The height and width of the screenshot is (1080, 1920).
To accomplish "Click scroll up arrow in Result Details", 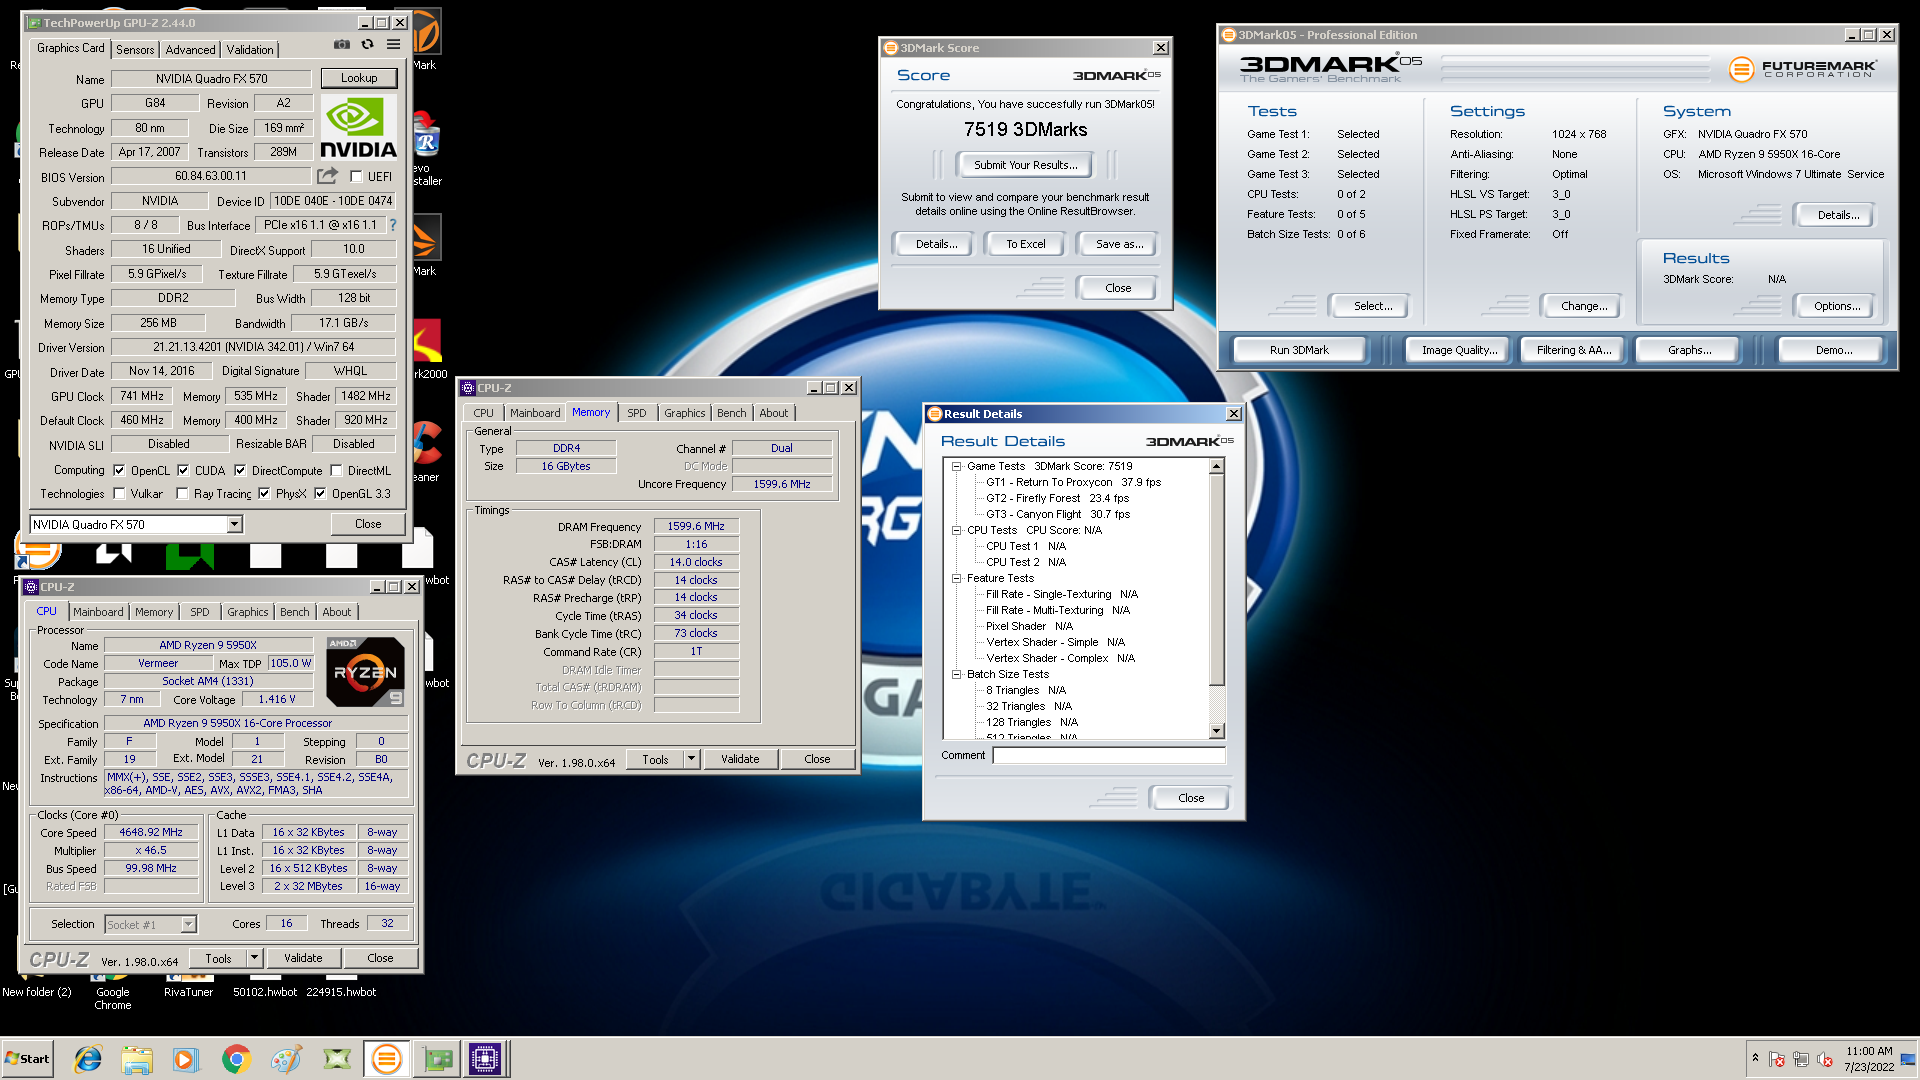I will pyautogui.click(x=1217, y=466).
